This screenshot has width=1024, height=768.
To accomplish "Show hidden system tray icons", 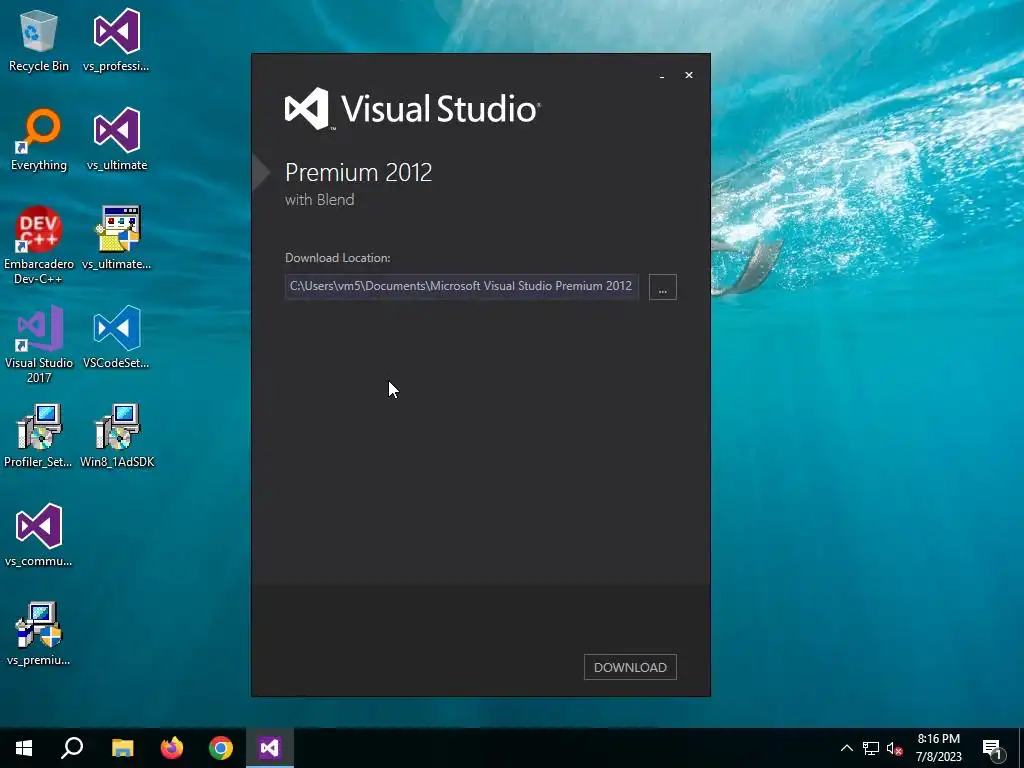I will [x=846, y=748].
